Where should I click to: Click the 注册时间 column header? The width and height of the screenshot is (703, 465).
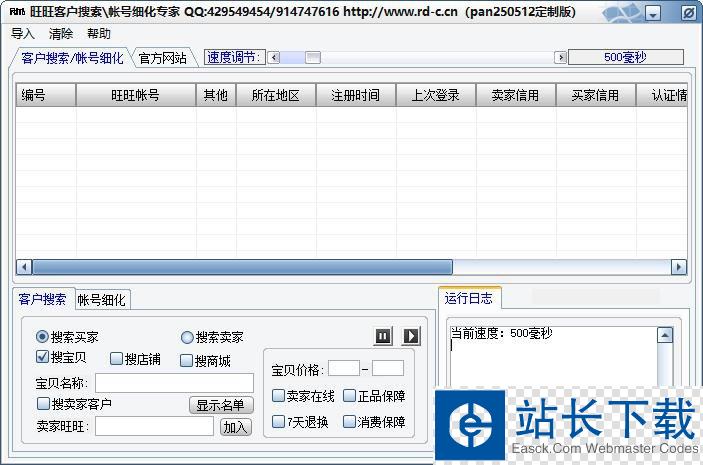click(356, 95)
